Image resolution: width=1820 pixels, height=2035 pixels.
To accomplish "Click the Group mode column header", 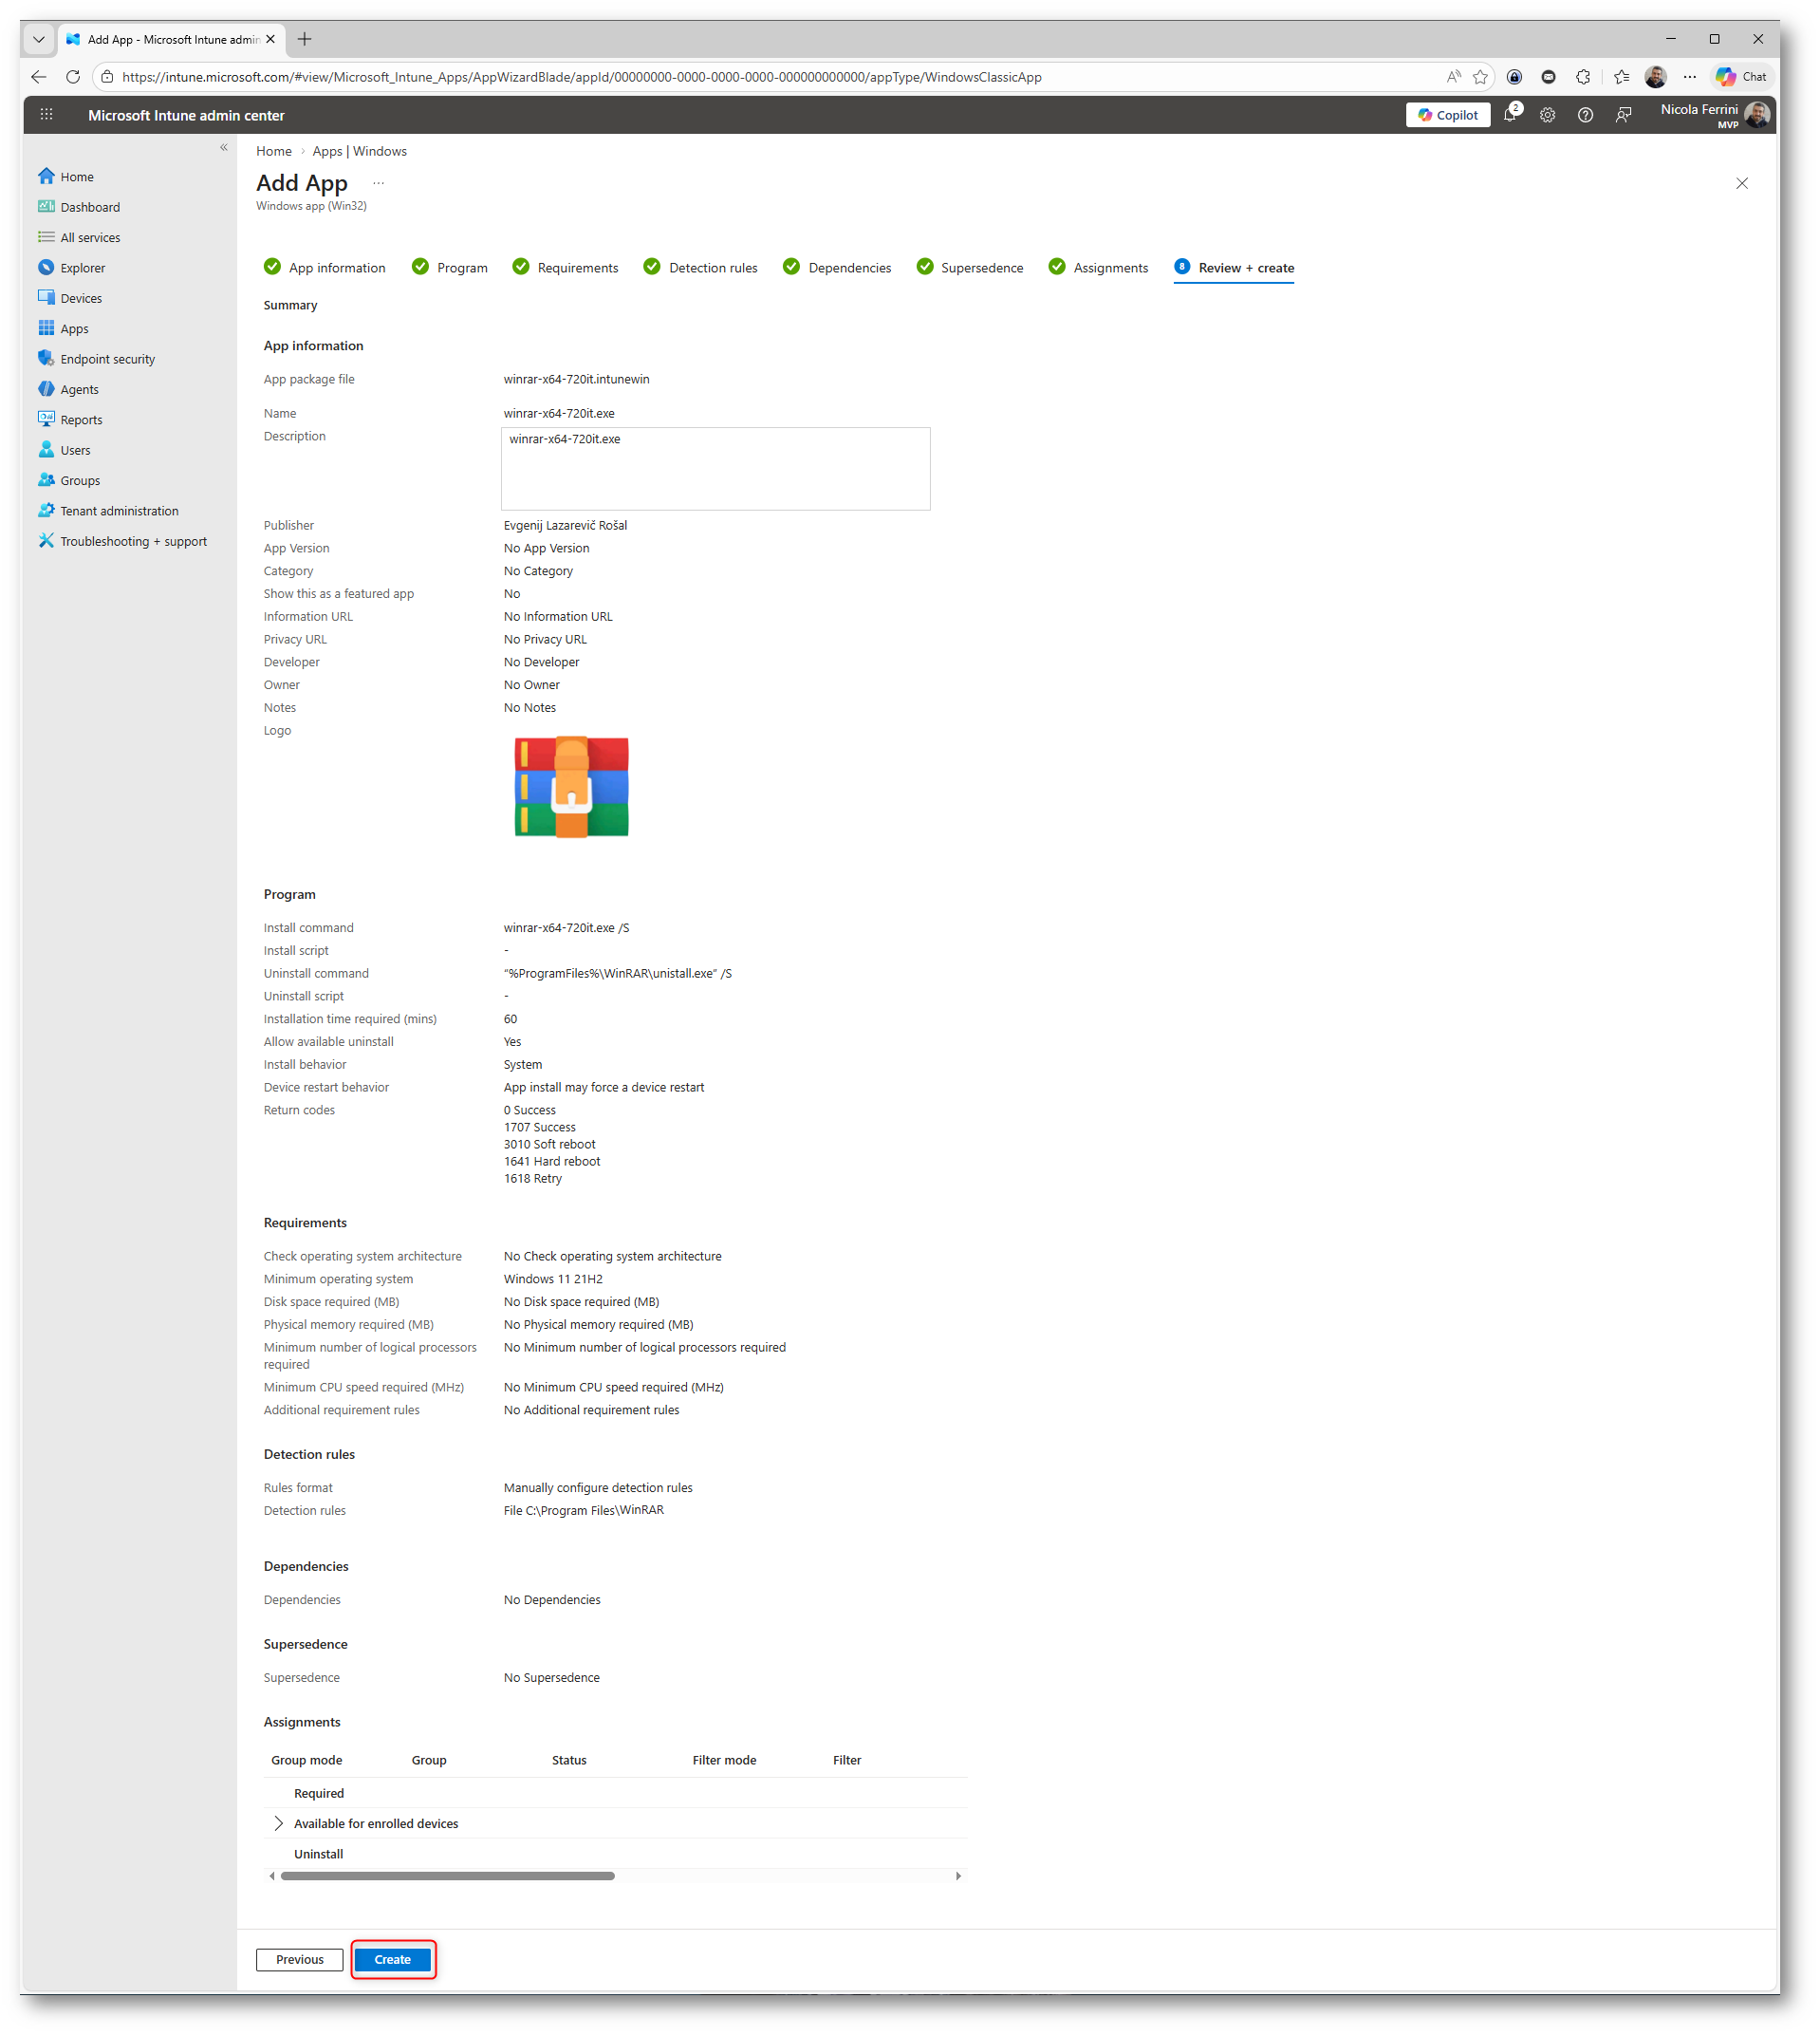I will click(x=307, y=1761).
